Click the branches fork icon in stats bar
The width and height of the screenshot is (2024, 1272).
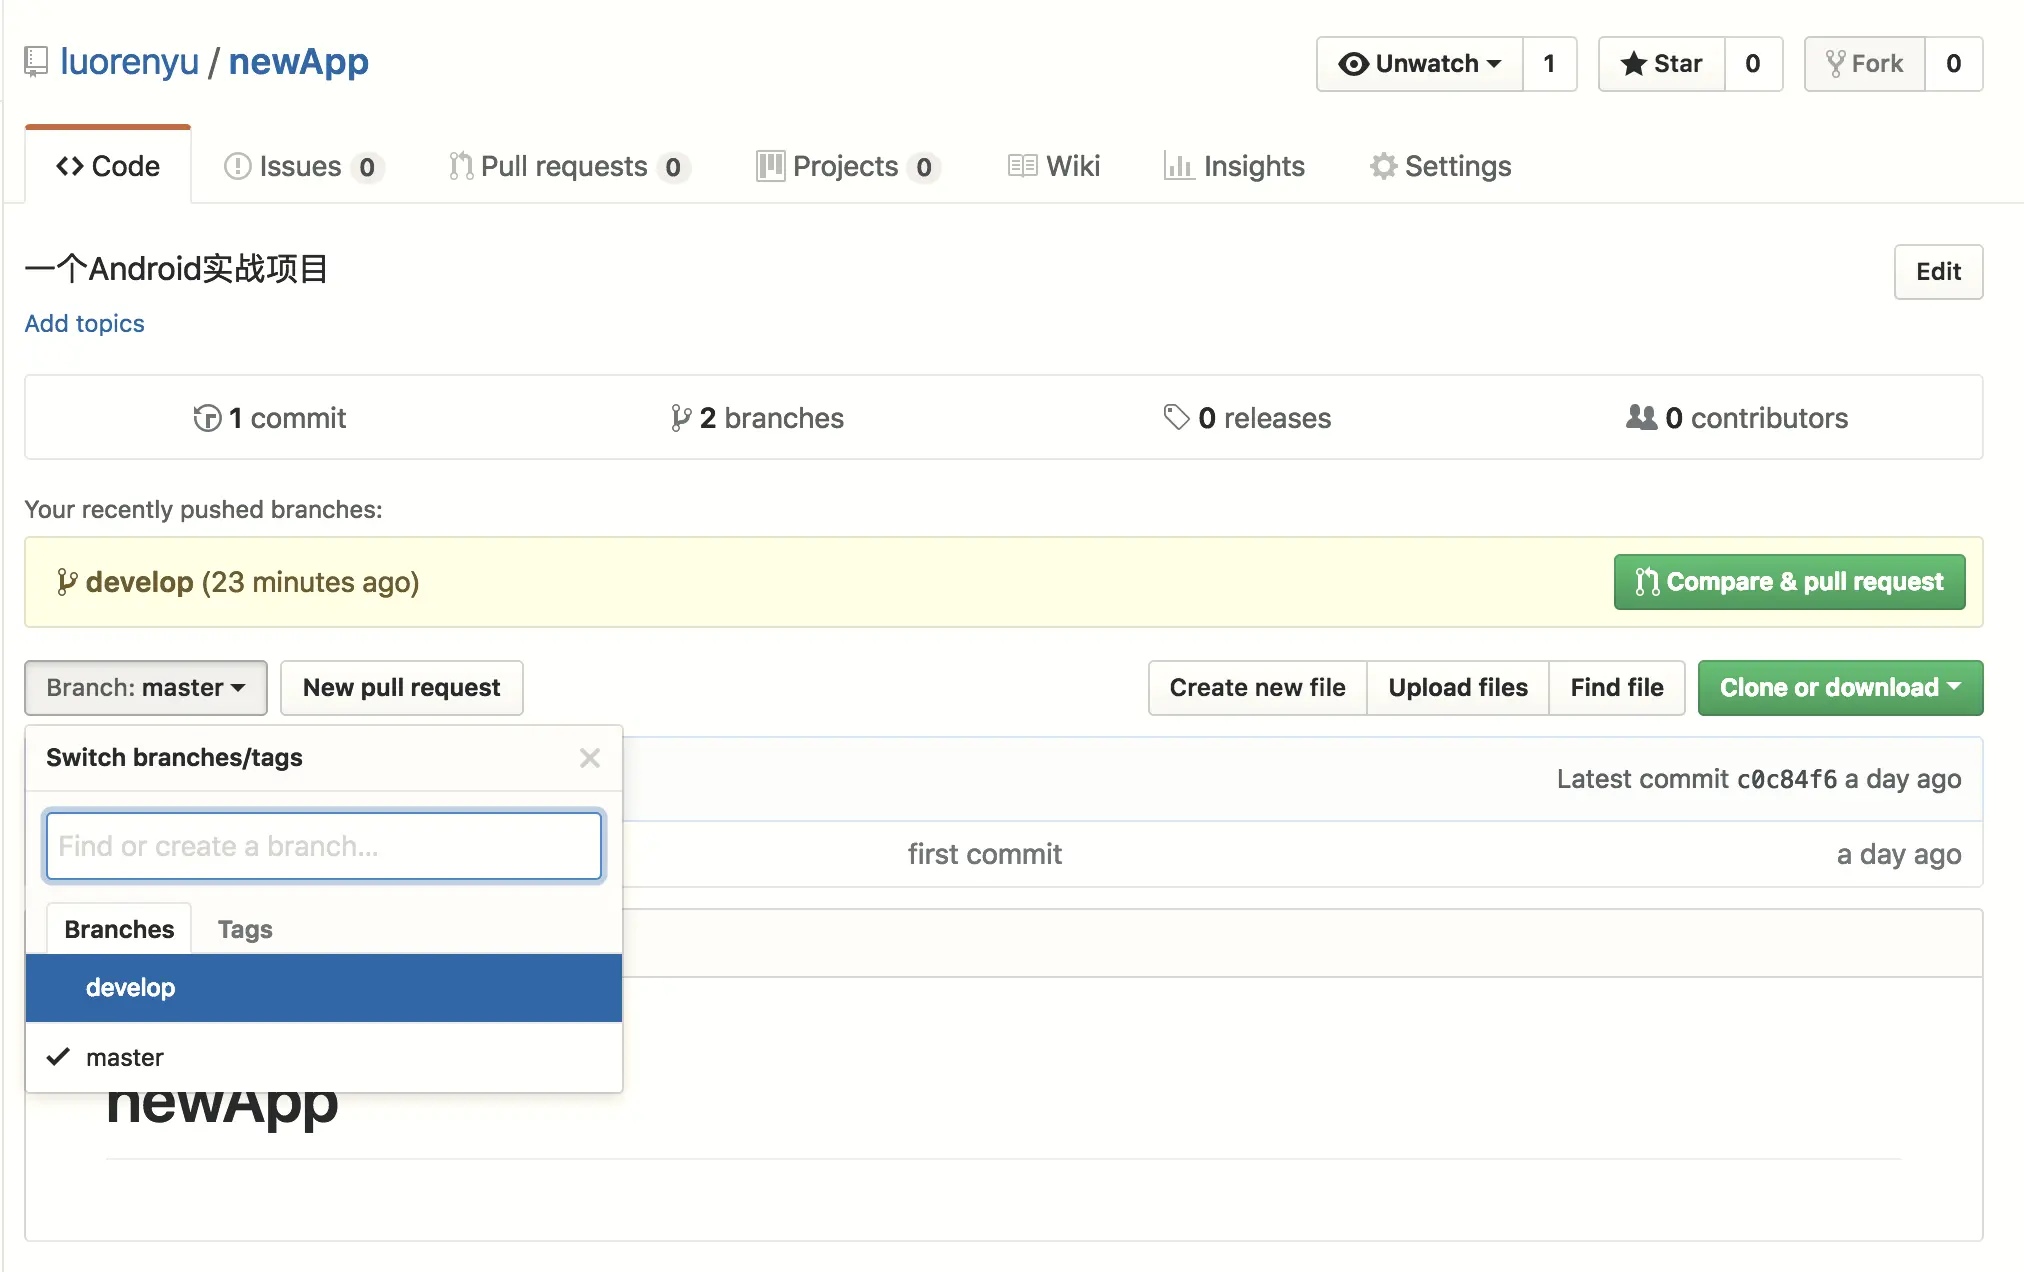point(680,418)
